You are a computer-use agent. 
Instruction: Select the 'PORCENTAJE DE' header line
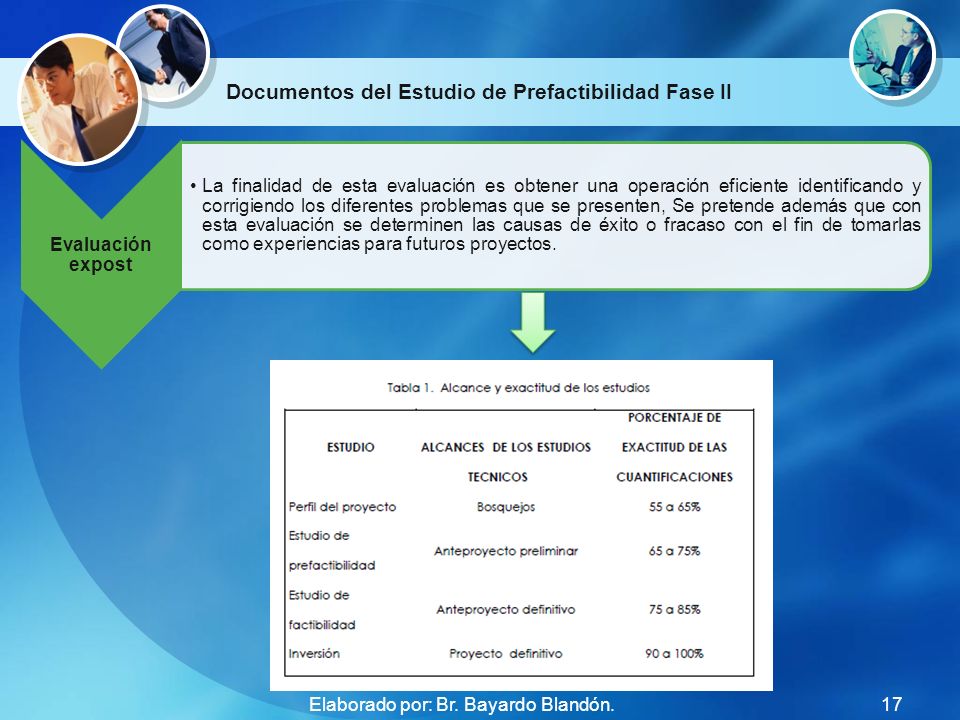pos(674,418)
